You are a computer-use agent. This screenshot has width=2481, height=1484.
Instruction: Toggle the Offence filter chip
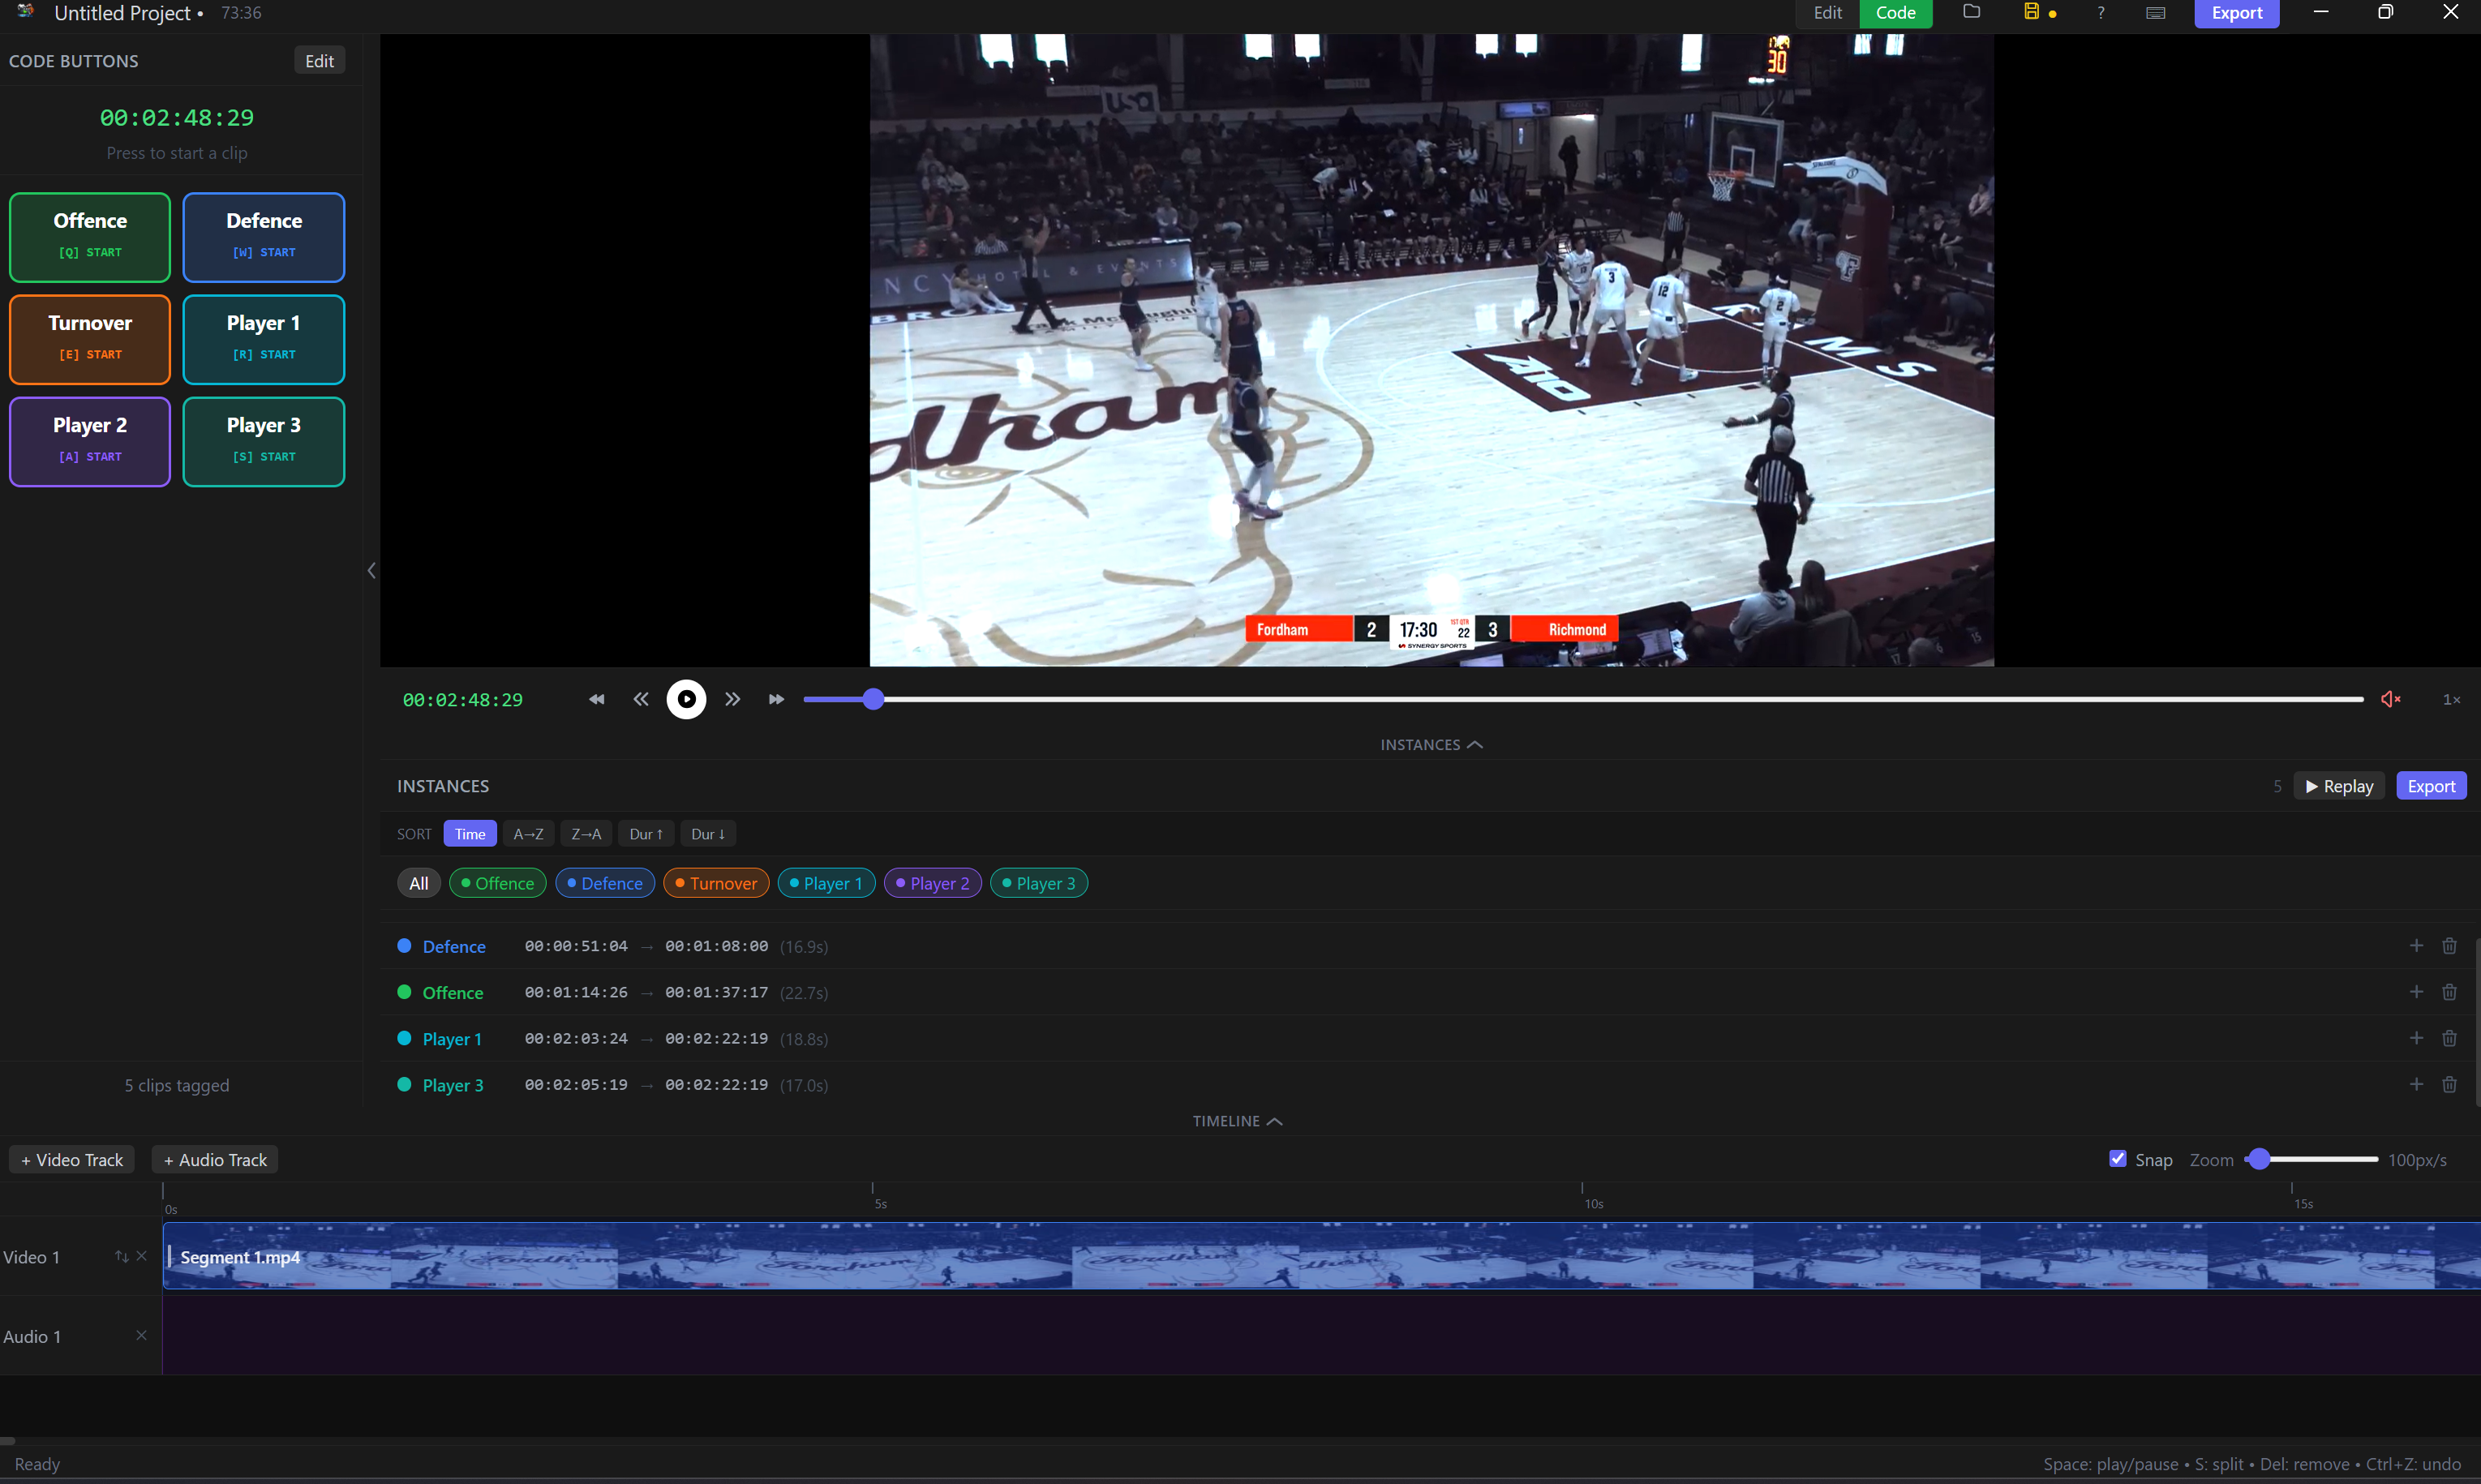(x=497, y=883)
